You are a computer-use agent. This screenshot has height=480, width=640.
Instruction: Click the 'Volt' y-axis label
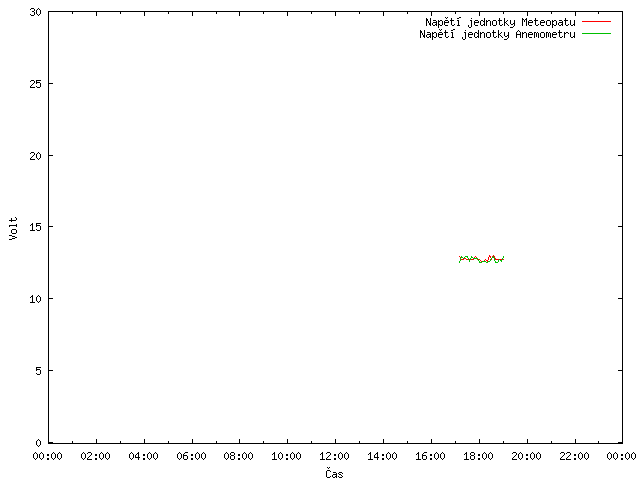point(13,228)
